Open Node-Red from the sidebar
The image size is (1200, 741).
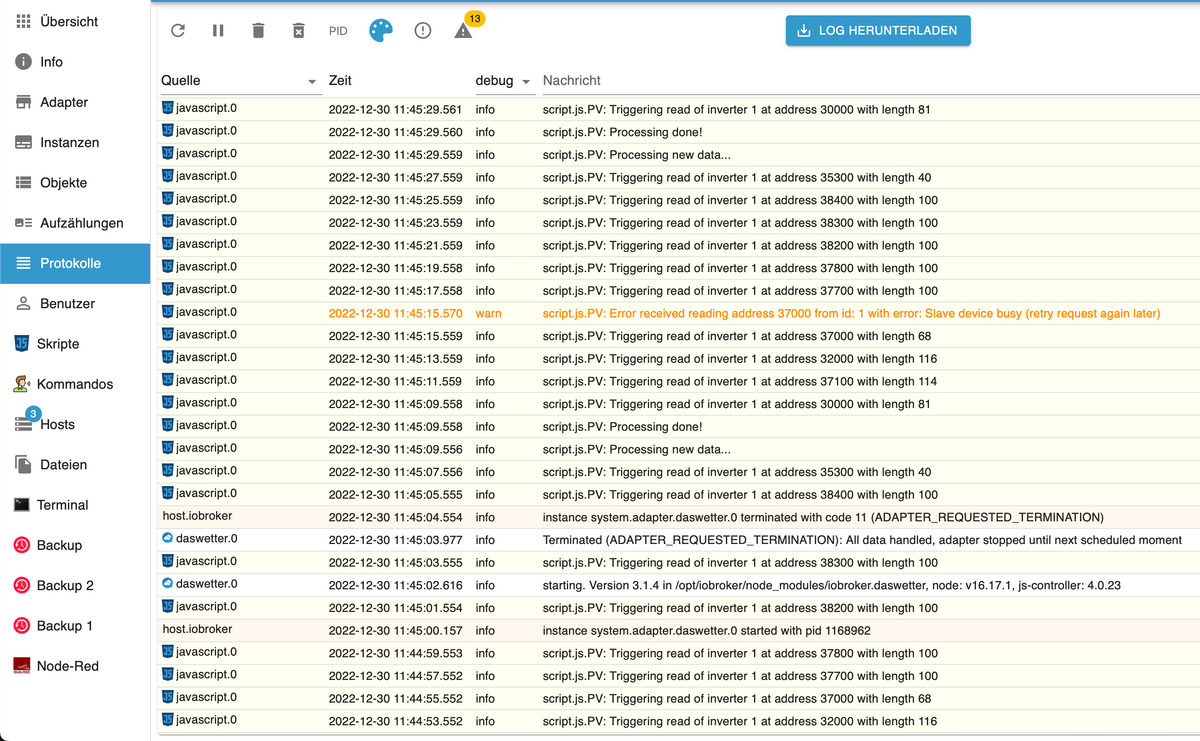[75, 666]
